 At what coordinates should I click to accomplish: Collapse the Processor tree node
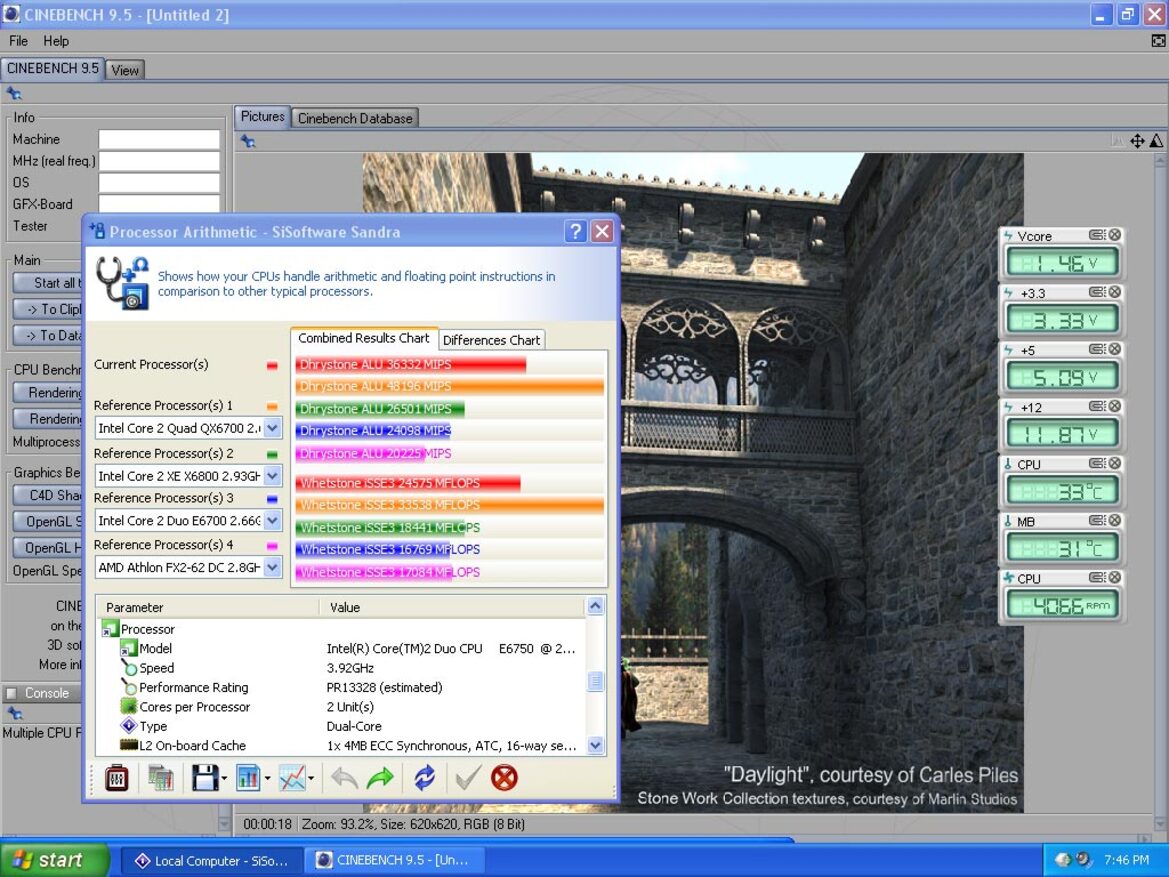(110, 629)
